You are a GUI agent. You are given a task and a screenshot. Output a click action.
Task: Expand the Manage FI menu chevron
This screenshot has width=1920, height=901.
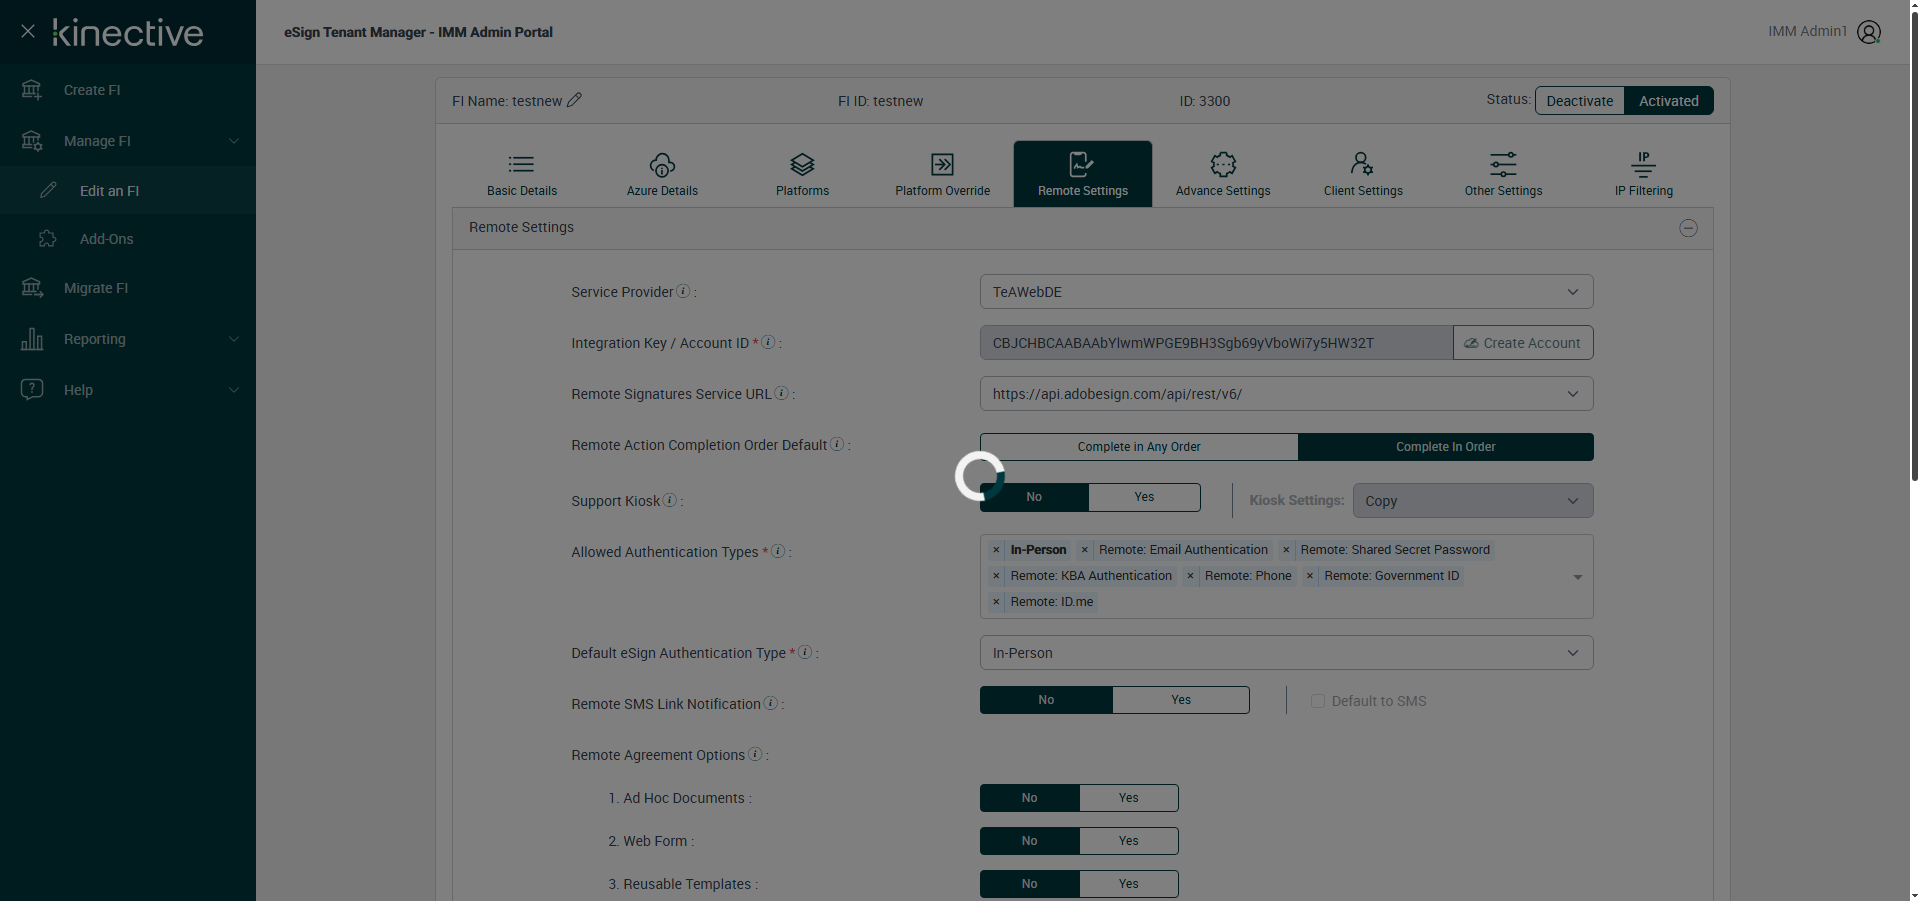click(x=234, y=141)
